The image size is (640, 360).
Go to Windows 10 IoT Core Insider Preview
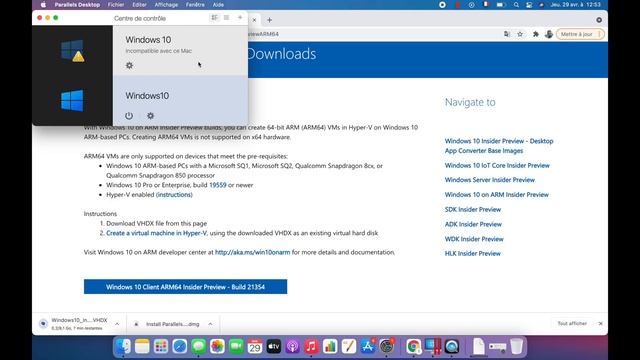[x=497, y=165]
